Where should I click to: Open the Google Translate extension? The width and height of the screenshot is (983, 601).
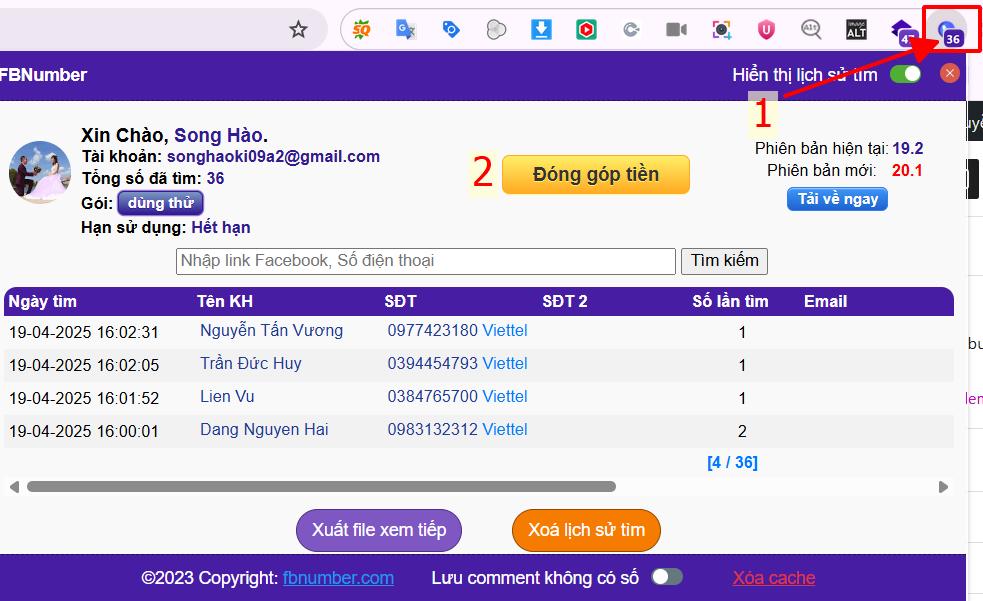(406, 29)
